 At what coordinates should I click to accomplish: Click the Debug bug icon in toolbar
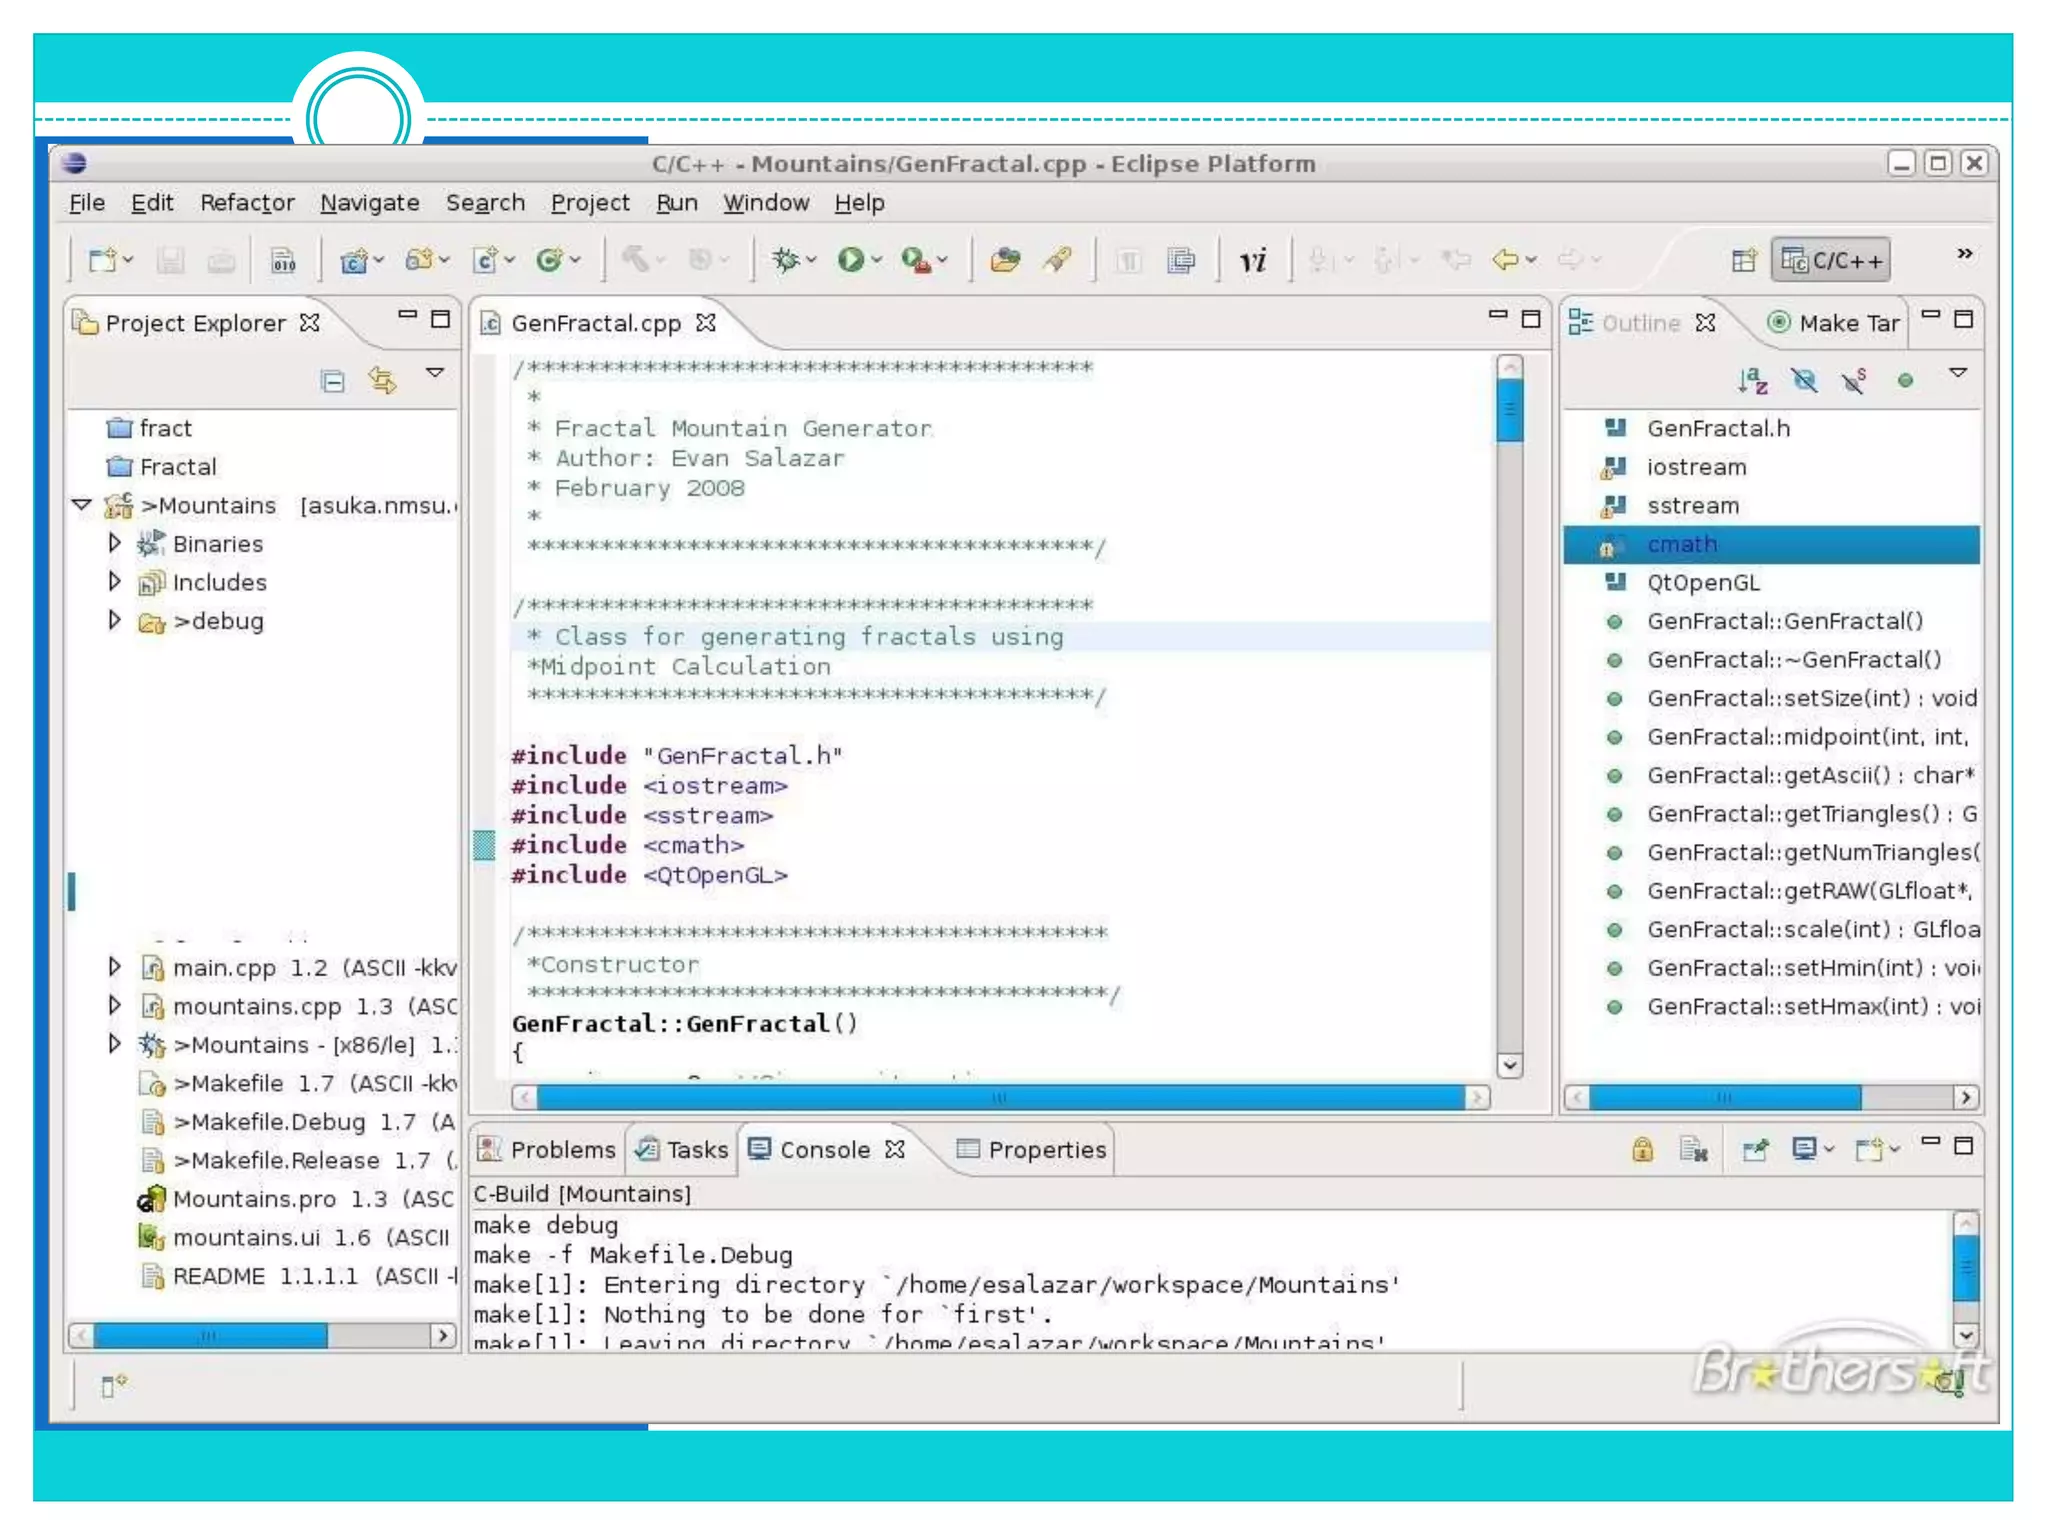786,260
